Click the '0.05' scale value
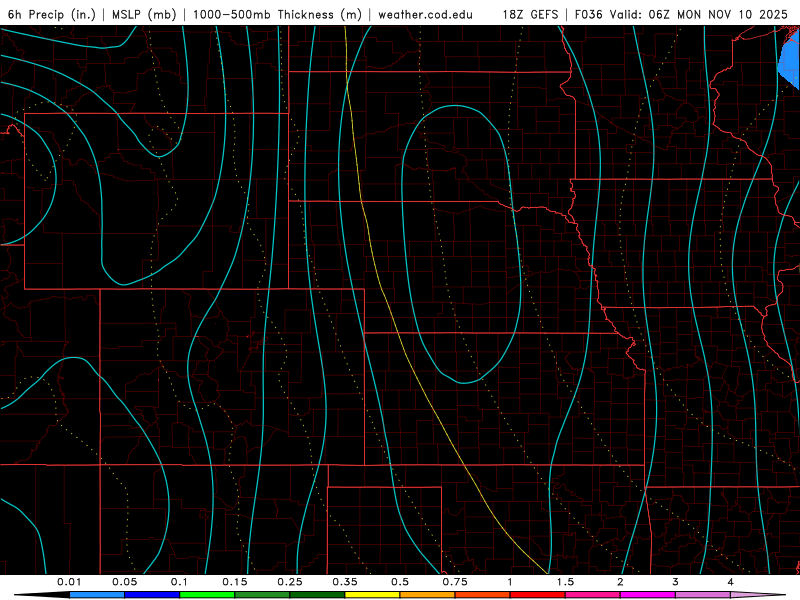The width and height of the screenshot is (800, 600). click(124, 582)
